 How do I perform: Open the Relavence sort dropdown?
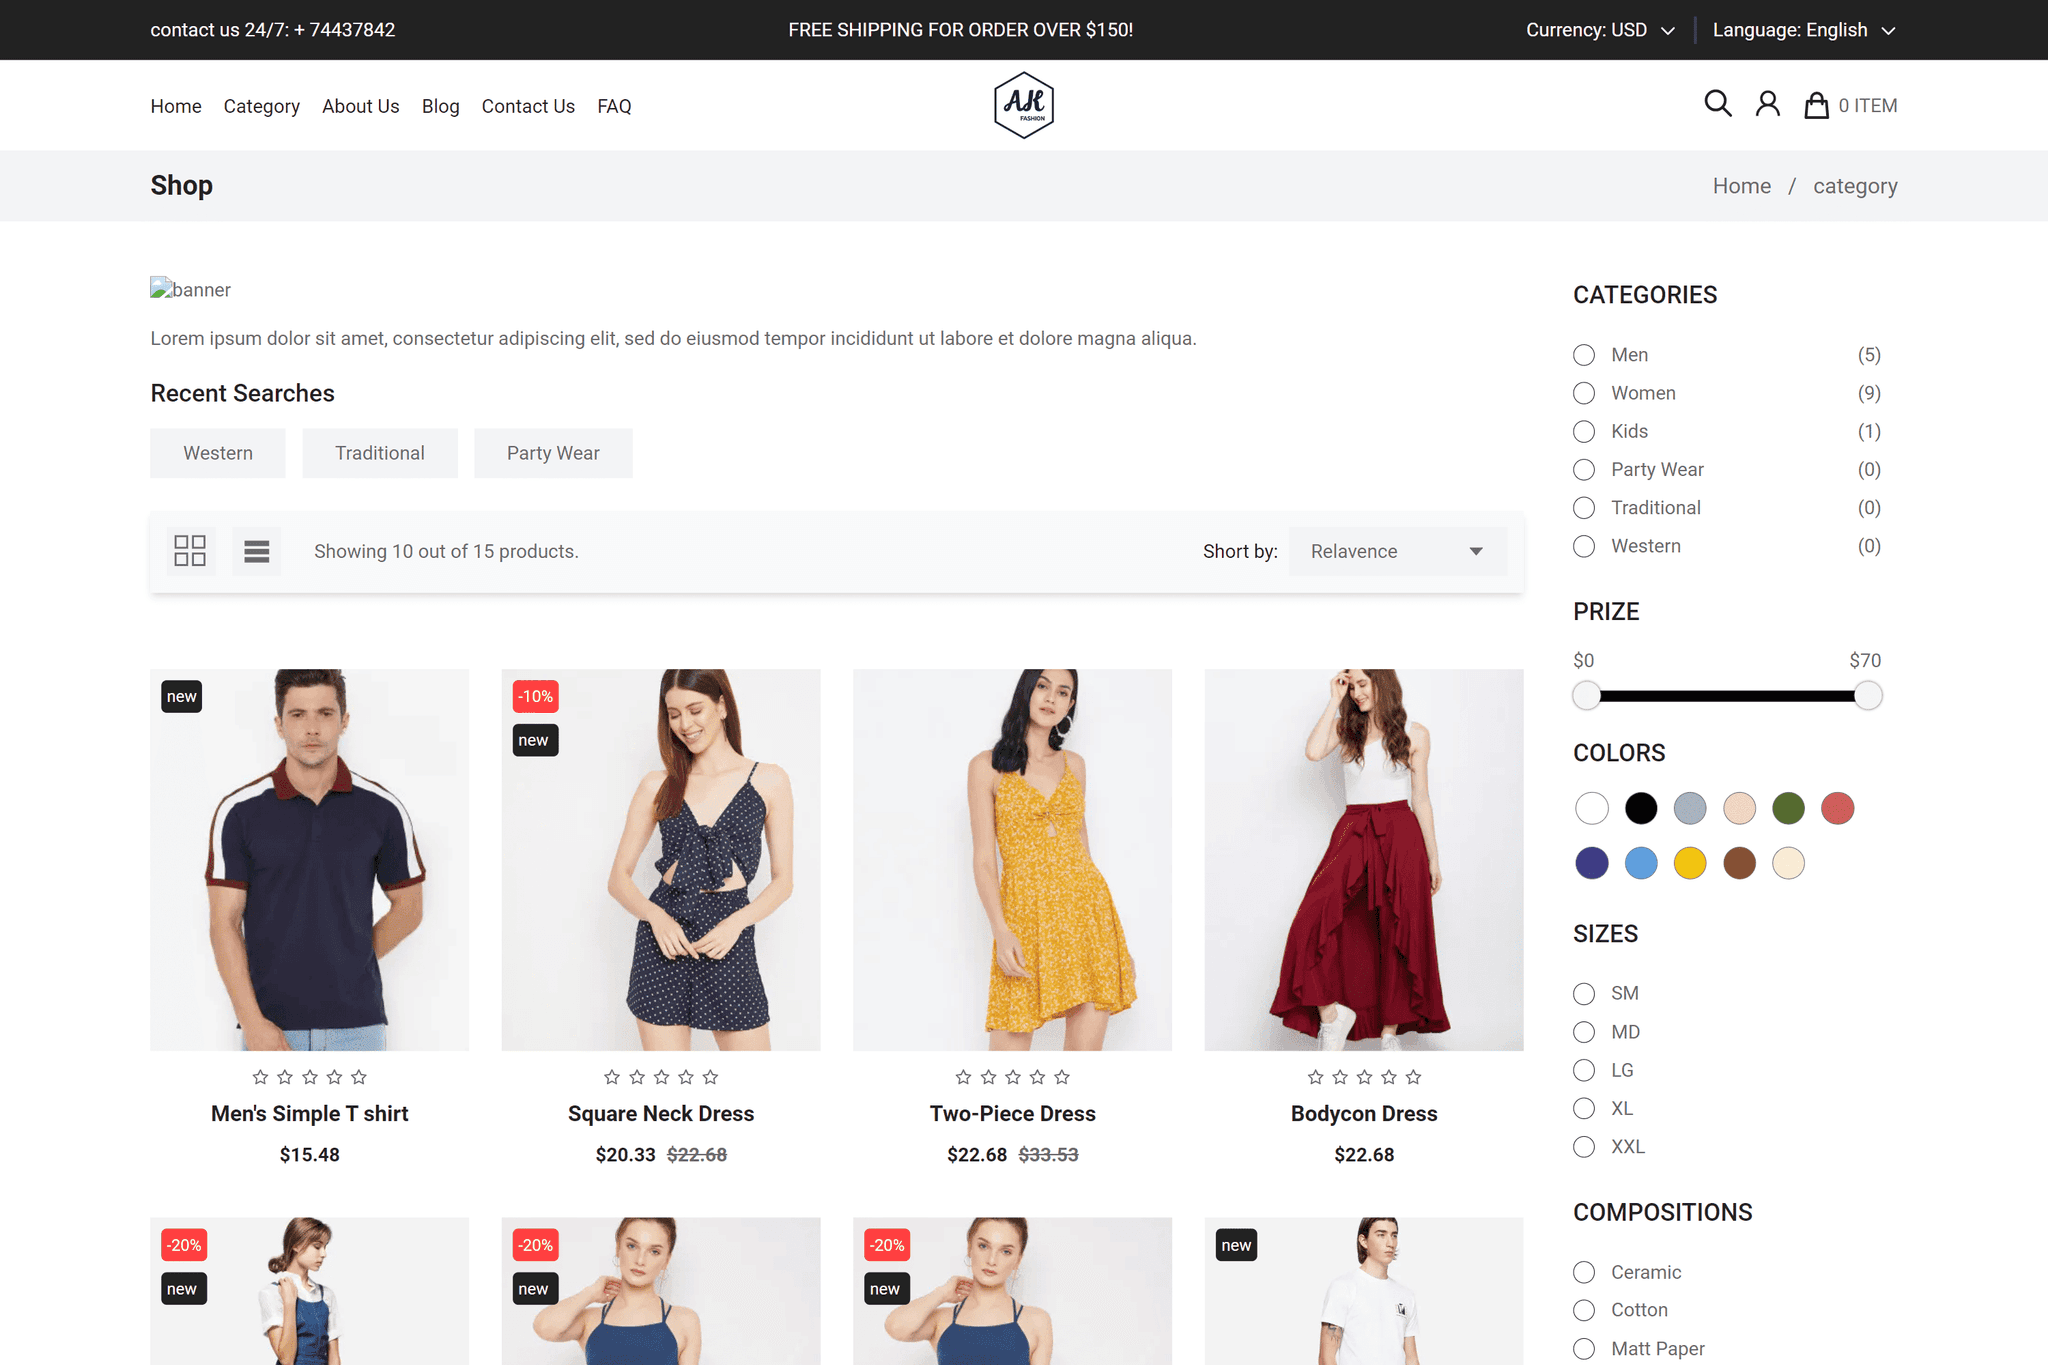coord(1397,551)
